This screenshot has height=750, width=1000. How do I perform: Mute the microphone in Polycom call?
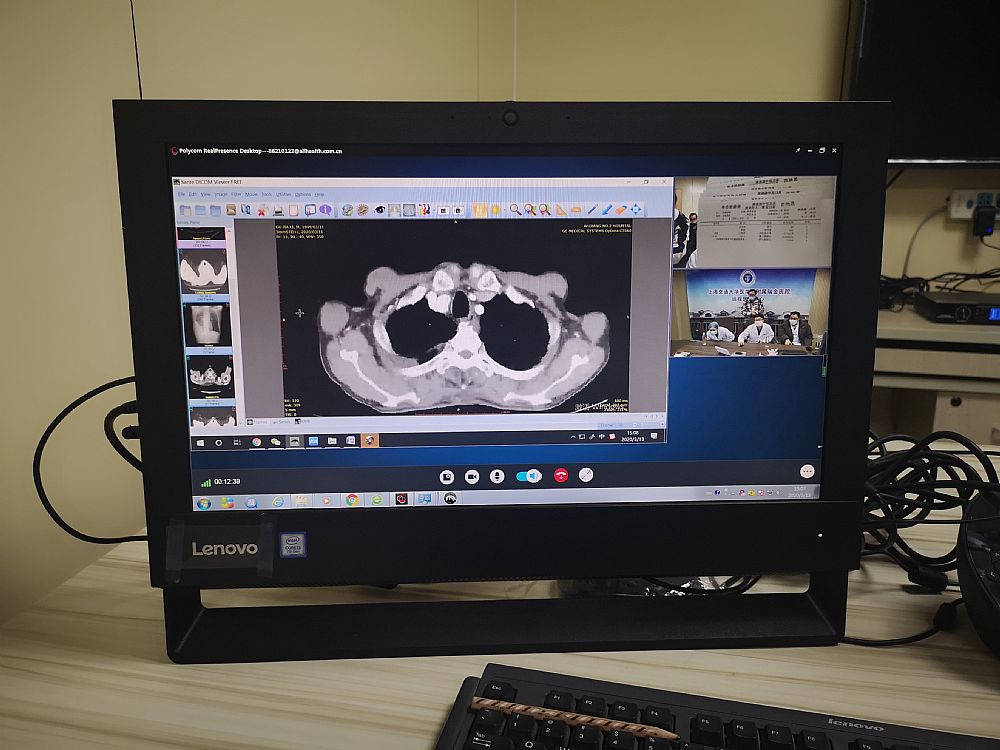click(x=497, y=476)
